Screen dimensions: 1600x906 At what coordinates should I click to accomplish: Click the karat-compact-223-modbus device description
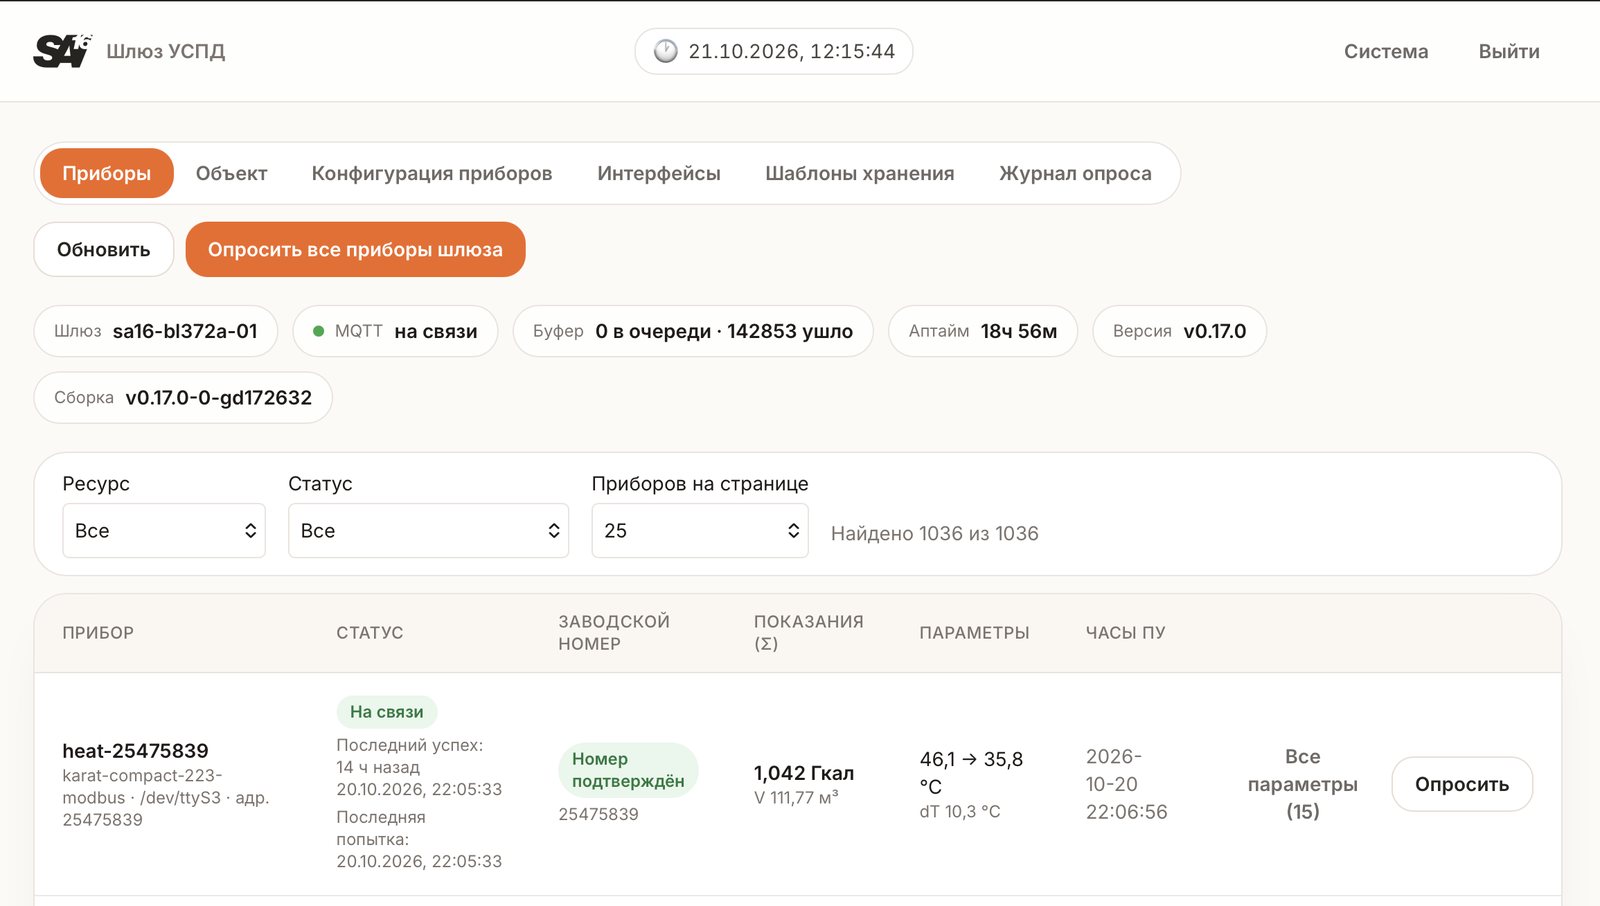[166, 798]
